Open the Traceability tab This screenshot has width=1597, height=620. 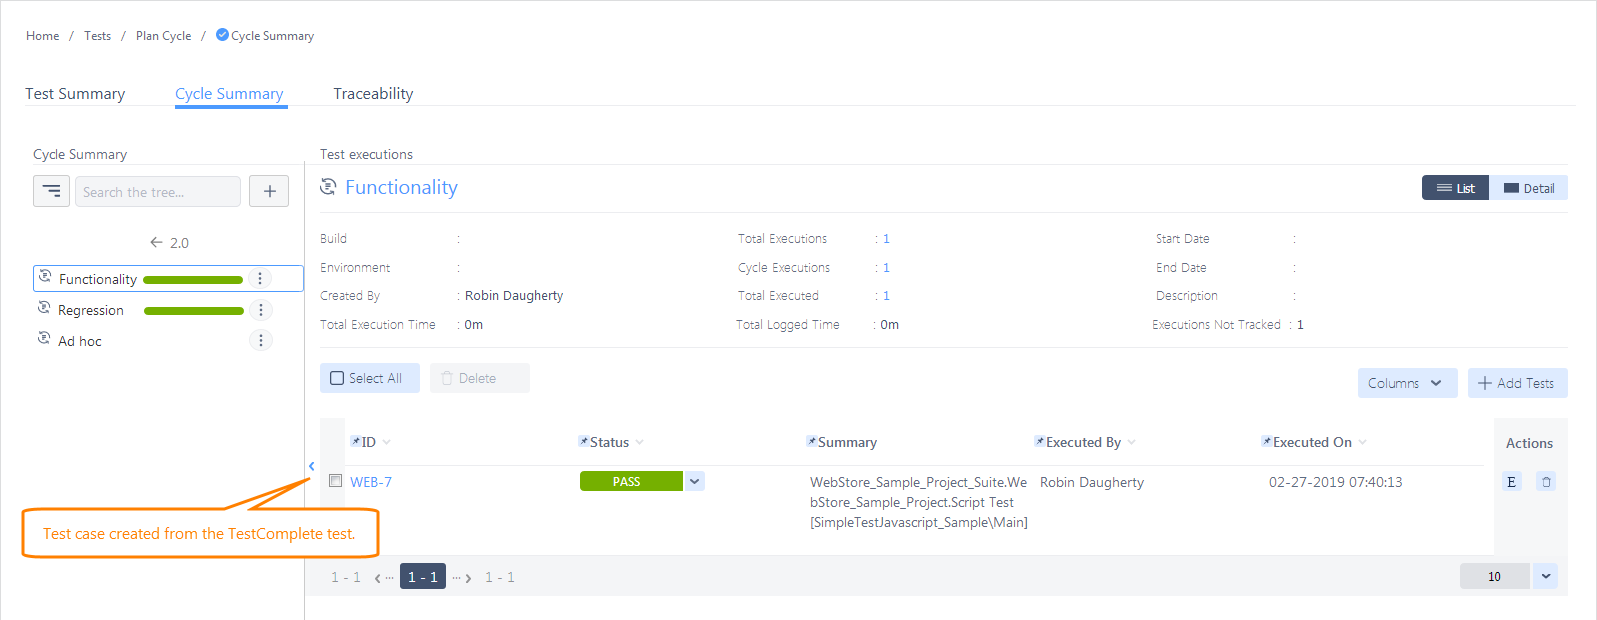click(373, 94)
